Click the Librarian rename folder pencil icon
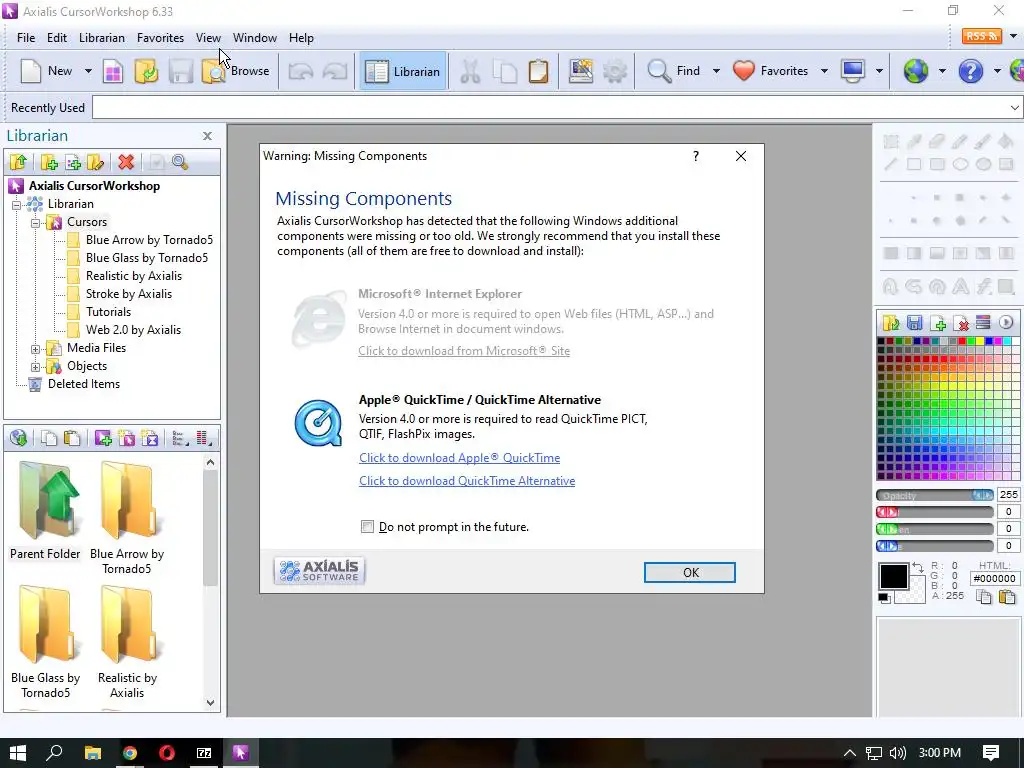 click(x=95, y=162)
